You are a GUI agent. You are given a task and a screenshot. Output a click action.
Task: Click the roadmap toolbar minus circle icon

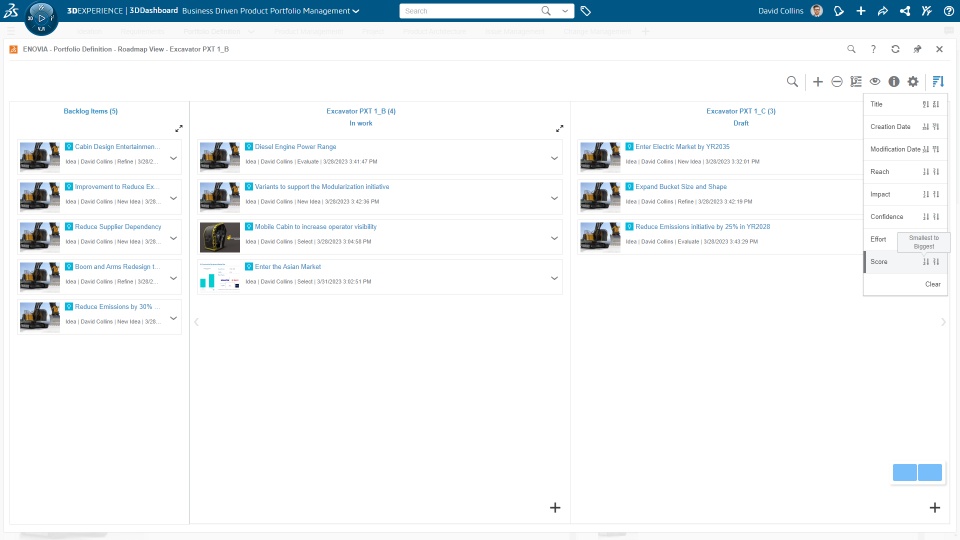click(x=837, y=81)
